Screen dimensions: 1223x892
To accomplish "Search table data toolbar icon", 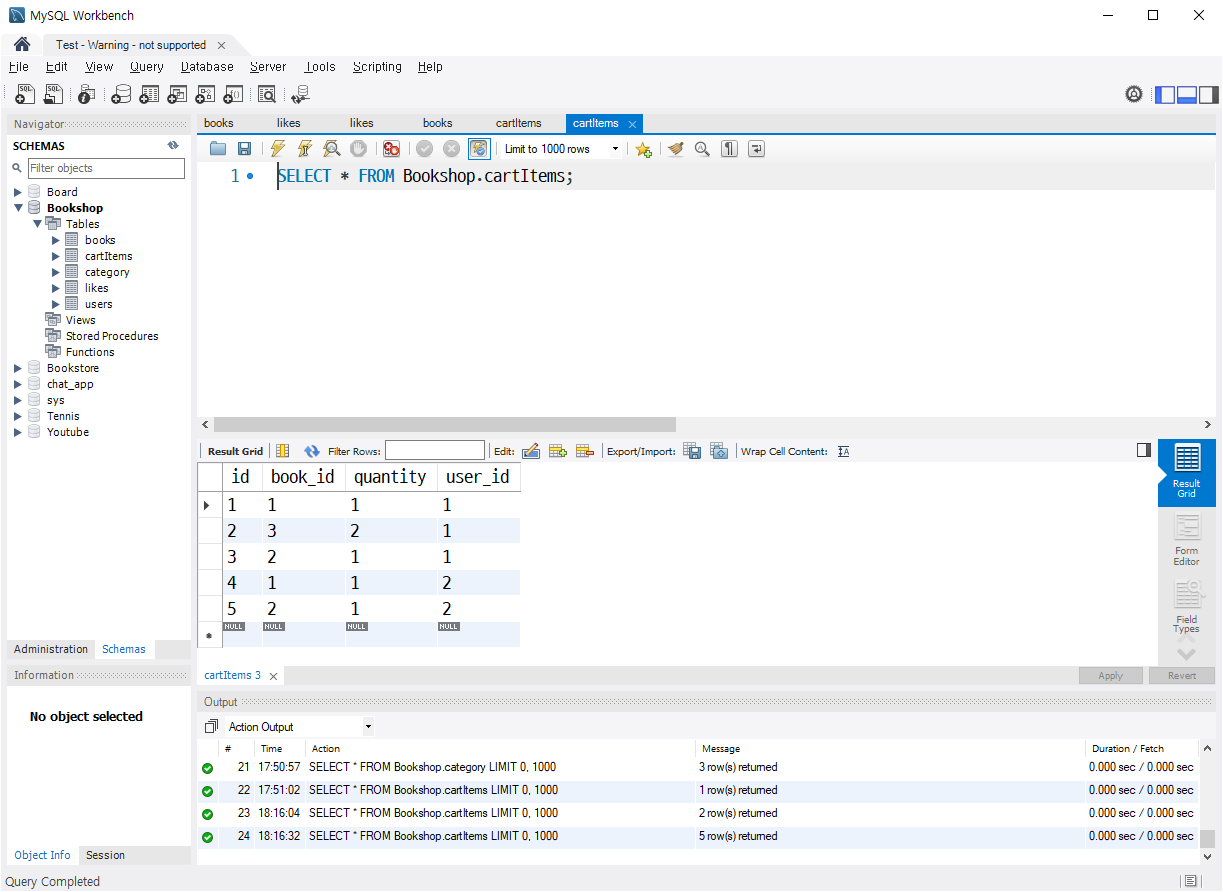I will tap(266, 94).
